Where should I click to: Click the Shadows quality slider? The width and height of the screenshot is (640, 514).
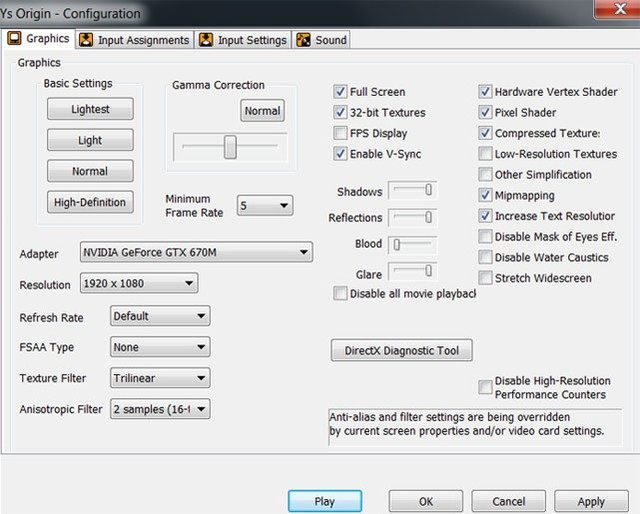[x=412, y=190]
